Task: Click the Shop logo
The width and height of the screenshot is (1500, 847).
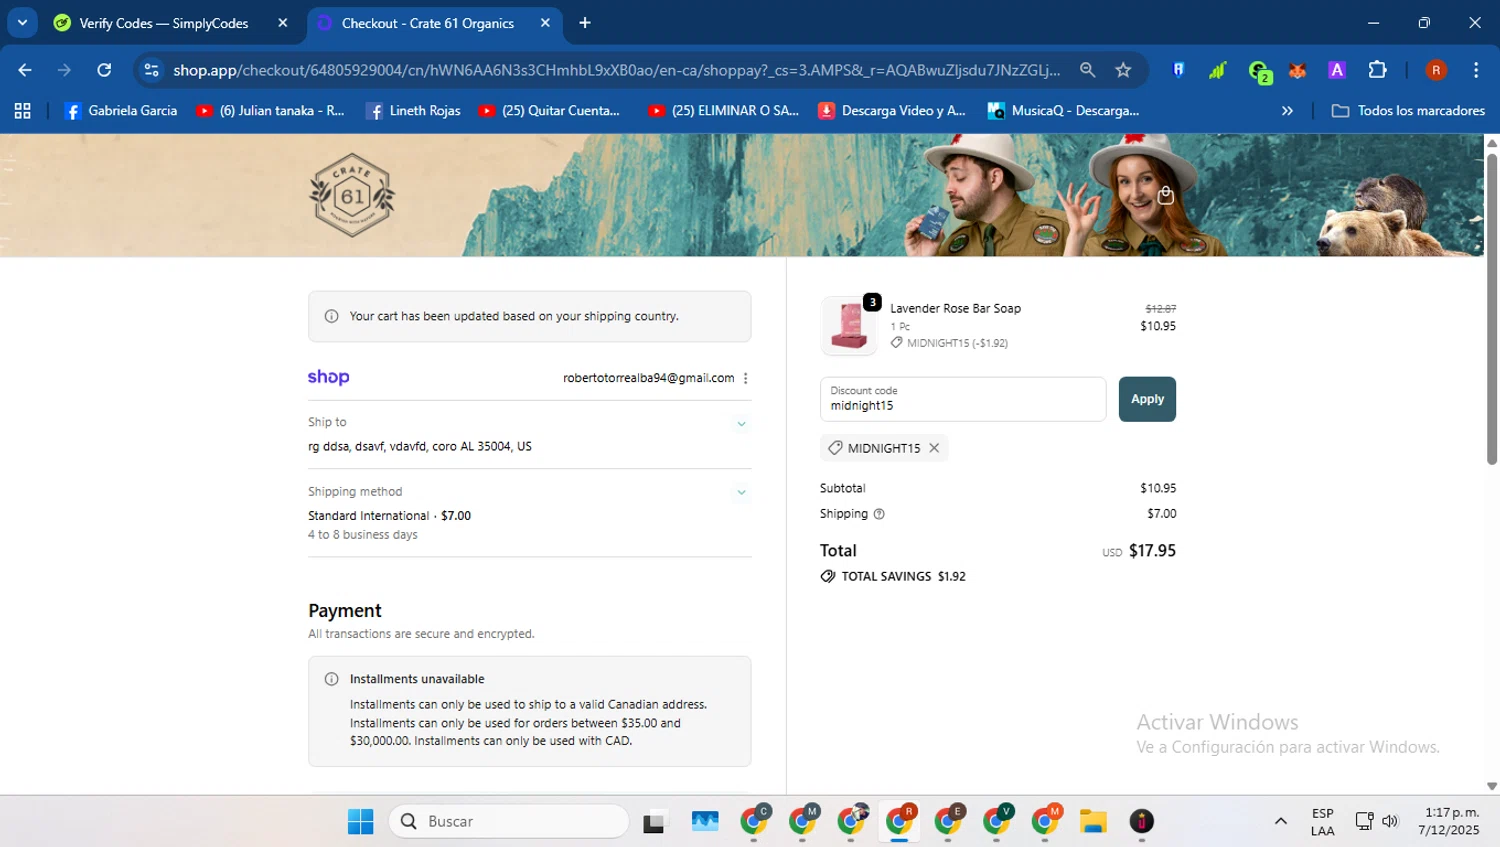Action: click(x=328, y=377)
